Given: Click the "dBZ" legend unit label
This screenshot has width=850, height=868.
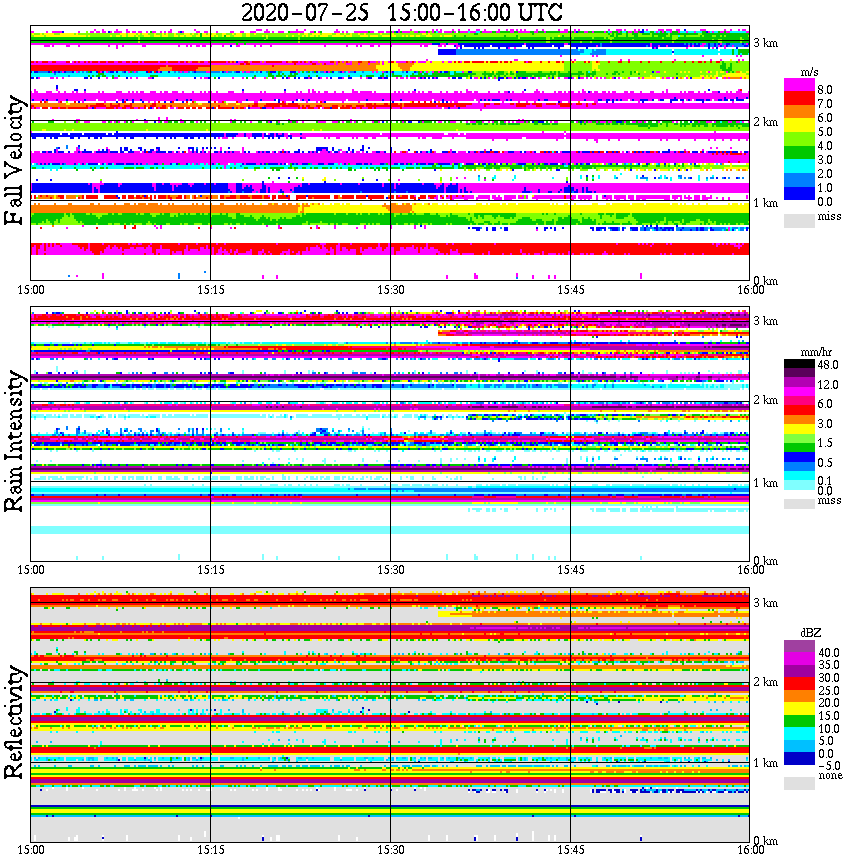Looking at the screenshot, I should click(x=811, y=632).
